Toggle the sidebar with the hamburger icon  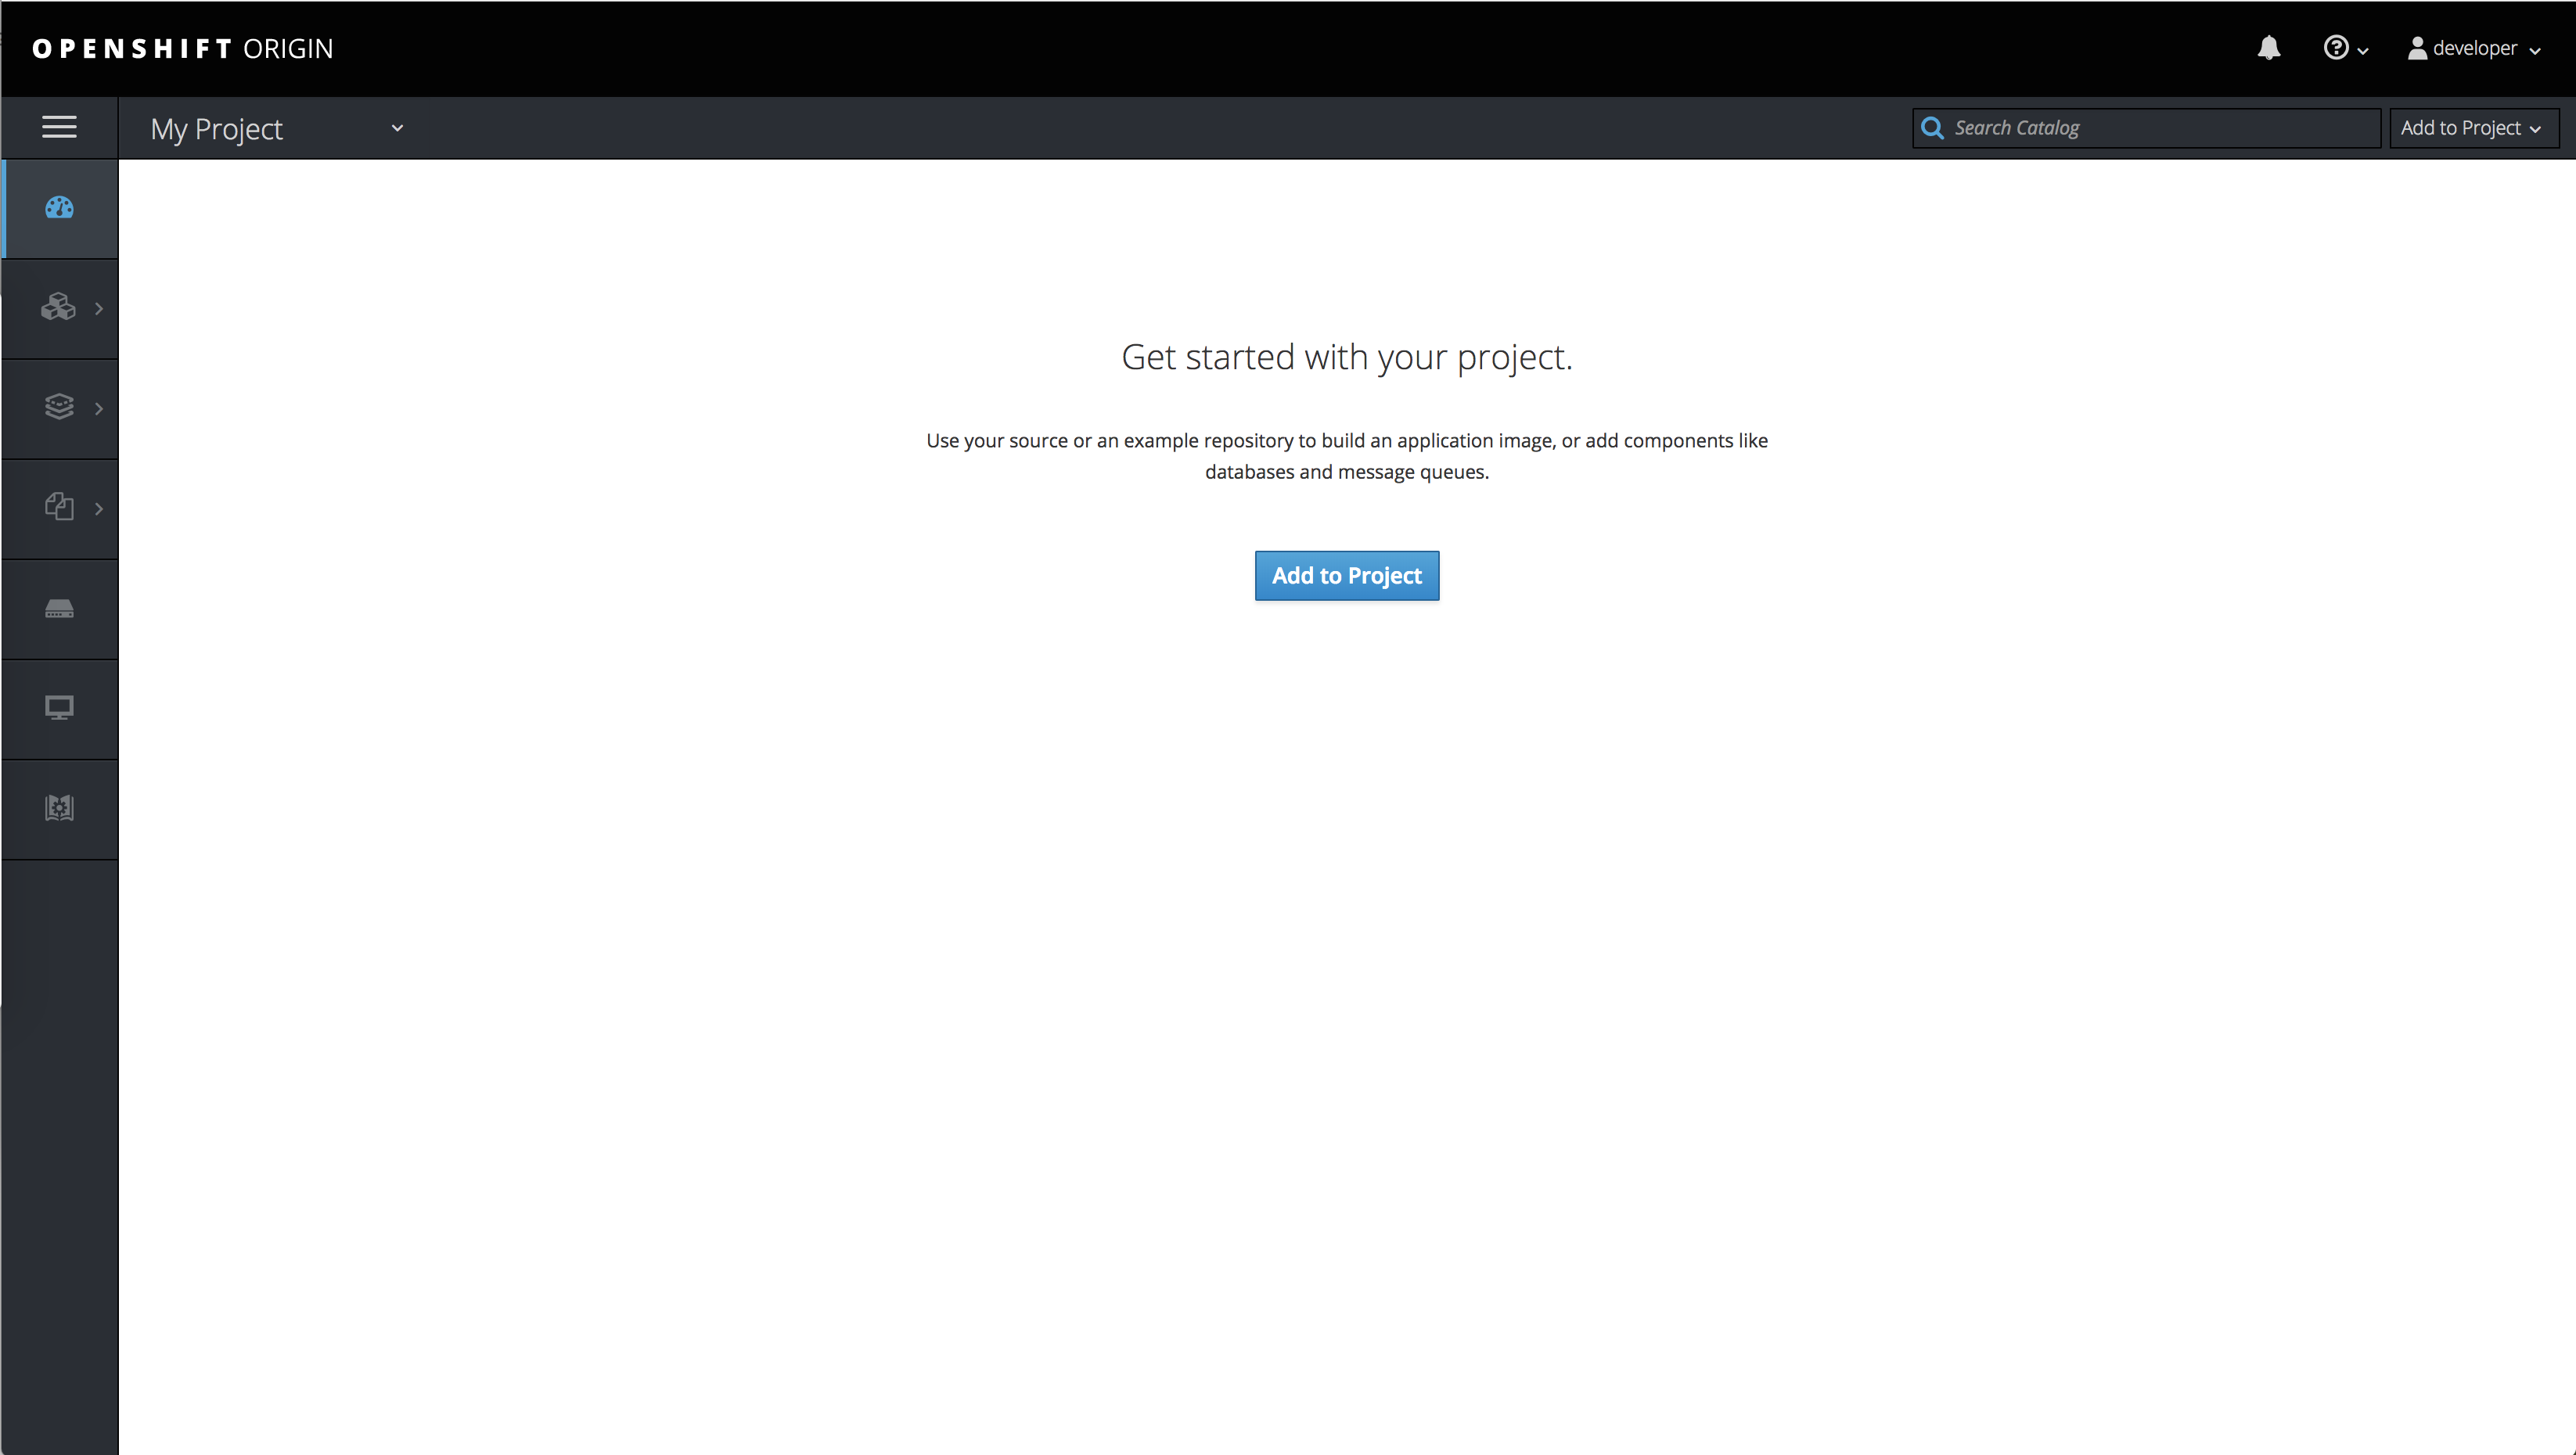pos(59,127)
